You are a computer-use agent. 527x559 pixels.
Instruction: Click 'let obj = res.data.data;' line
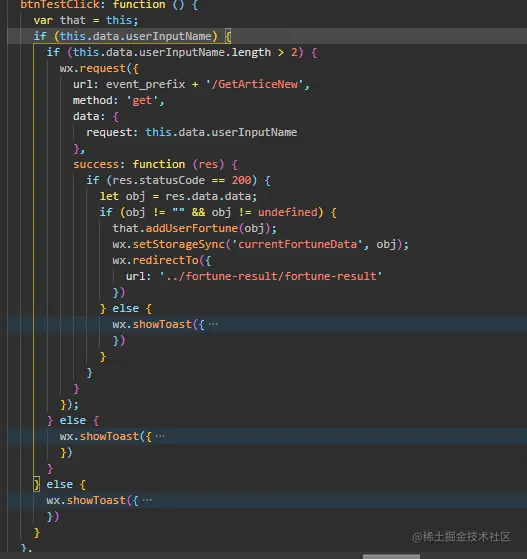pos(178,196)
